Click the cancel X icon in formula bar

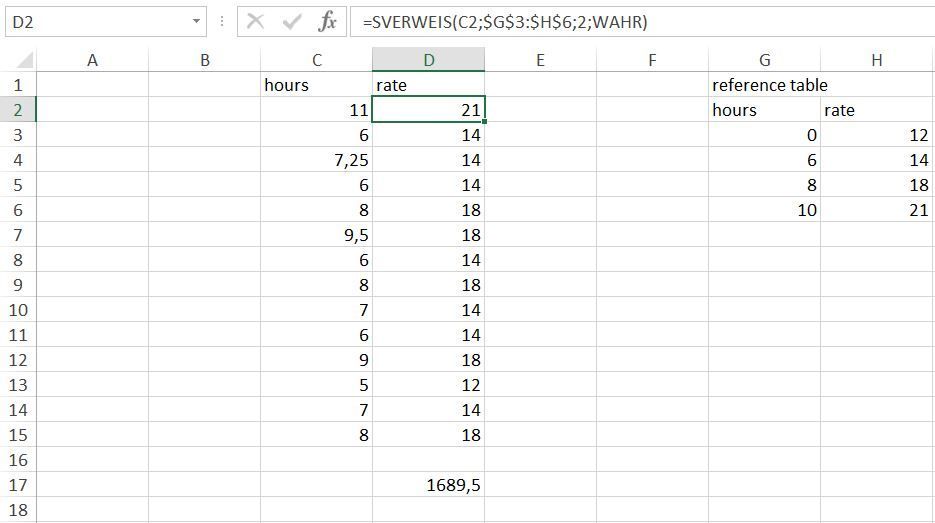(255, 22)
